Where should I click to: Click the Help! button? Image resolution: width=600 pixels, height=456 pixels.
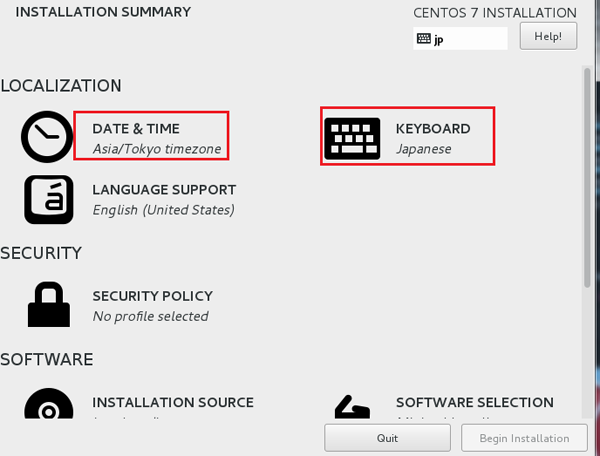(548, 36)
